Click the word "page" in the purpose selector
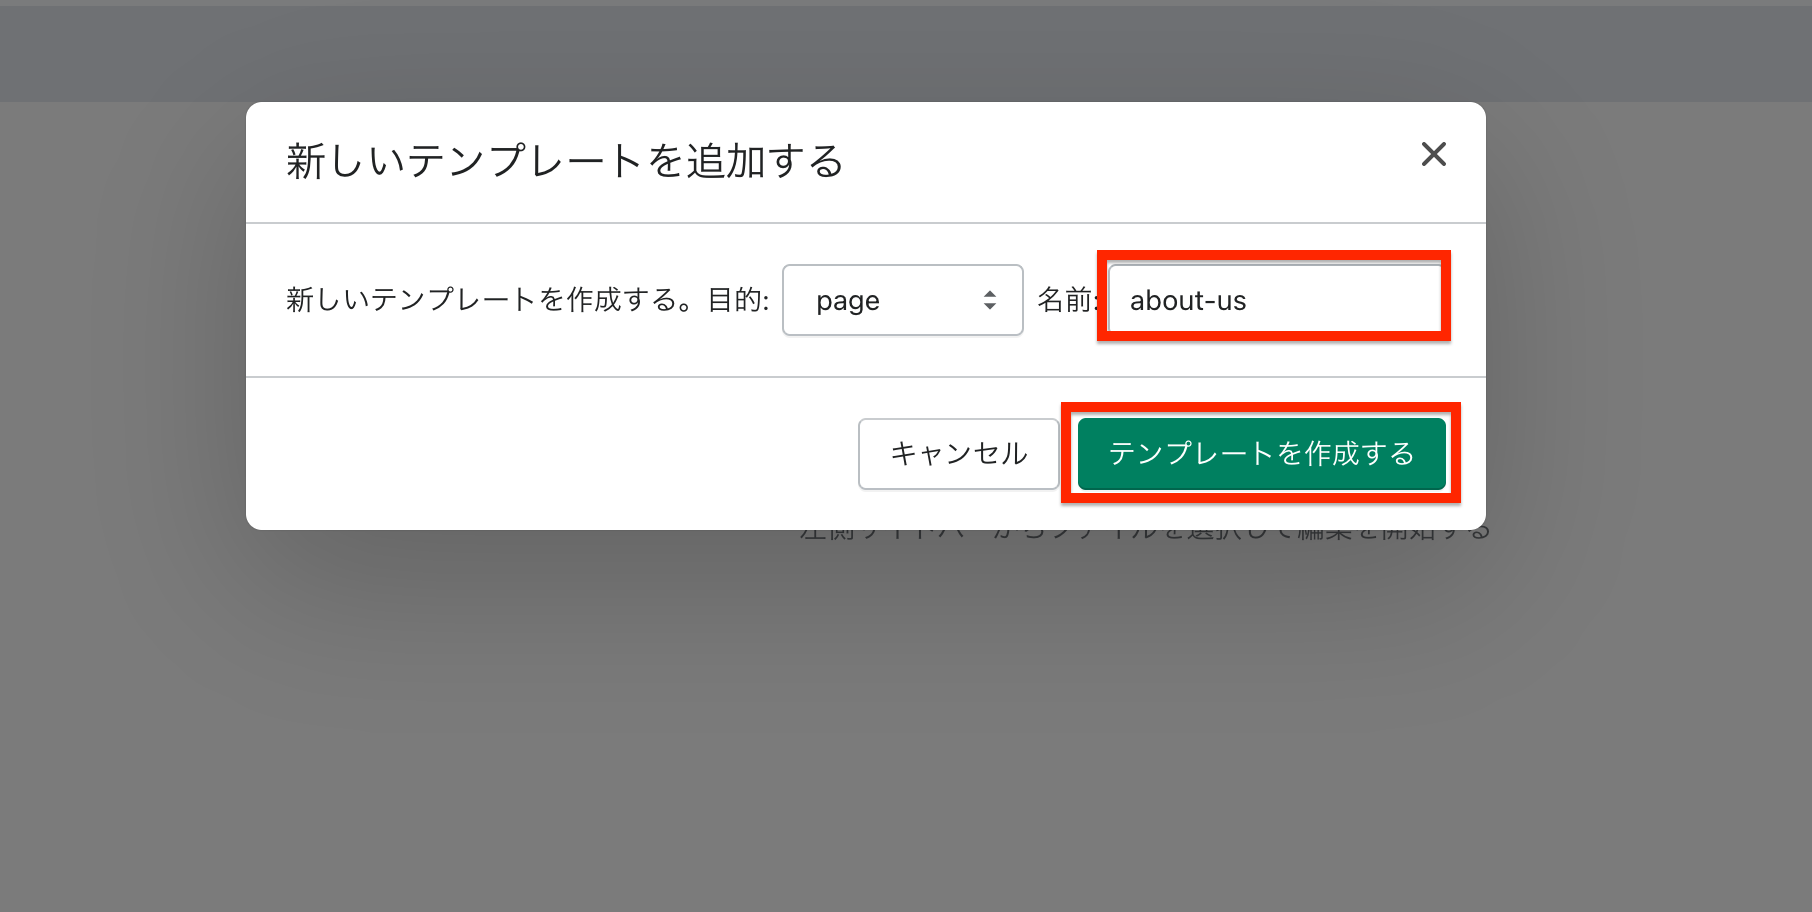 tap(847, 301)
